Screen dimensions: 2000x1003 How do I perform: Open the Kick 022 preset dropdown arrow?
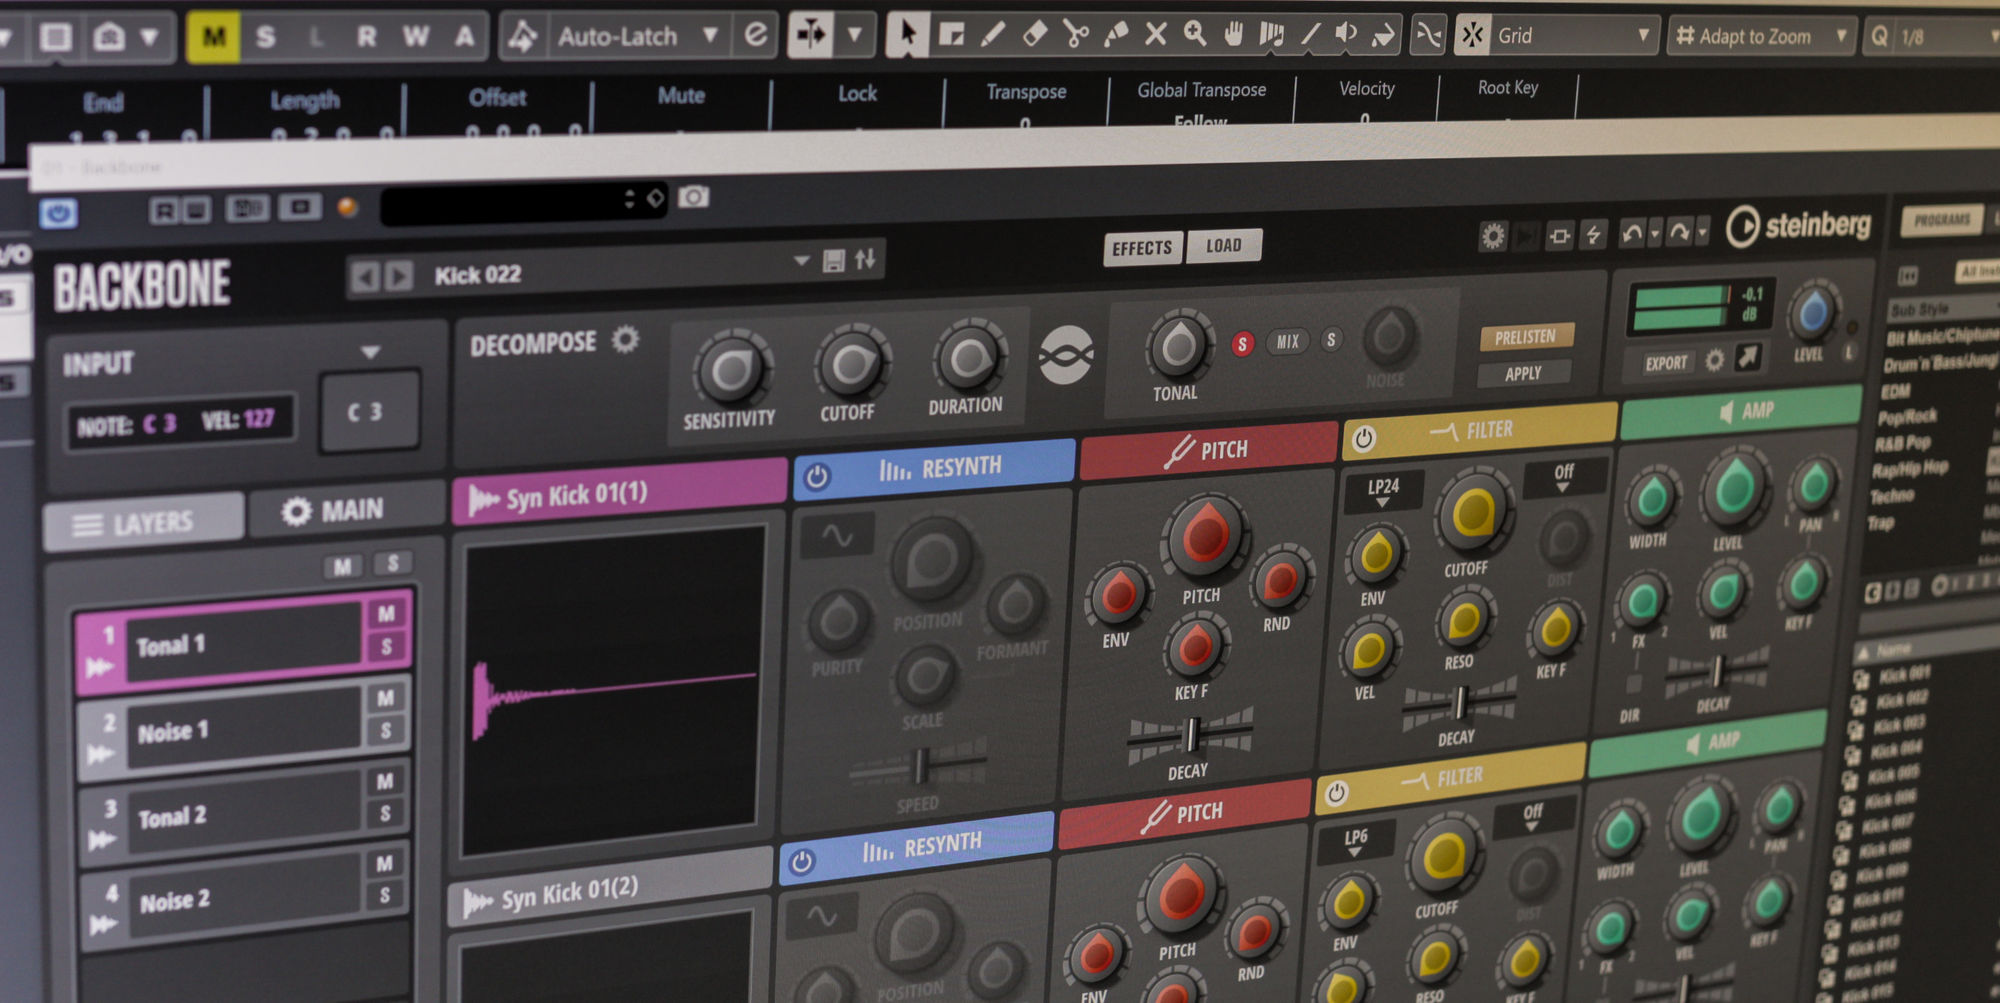click(x=801, y=261)
